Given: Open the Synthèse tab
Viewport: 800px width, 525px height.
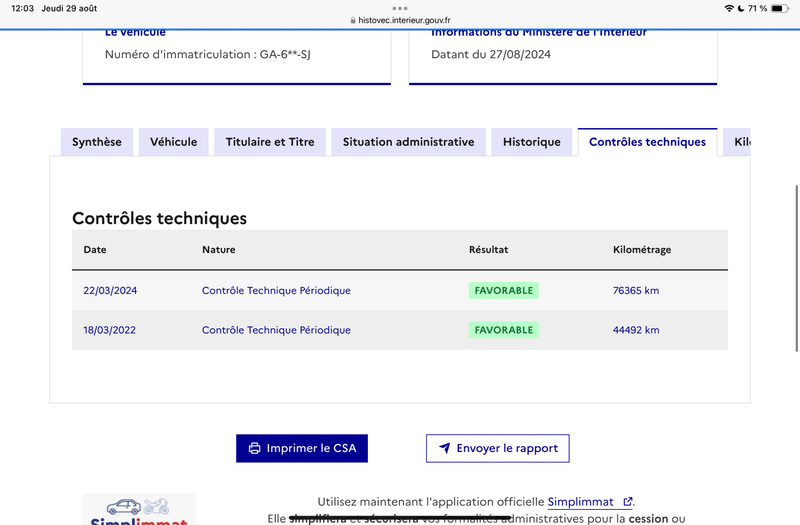Looking at the screenshot, I should [97, 142].
